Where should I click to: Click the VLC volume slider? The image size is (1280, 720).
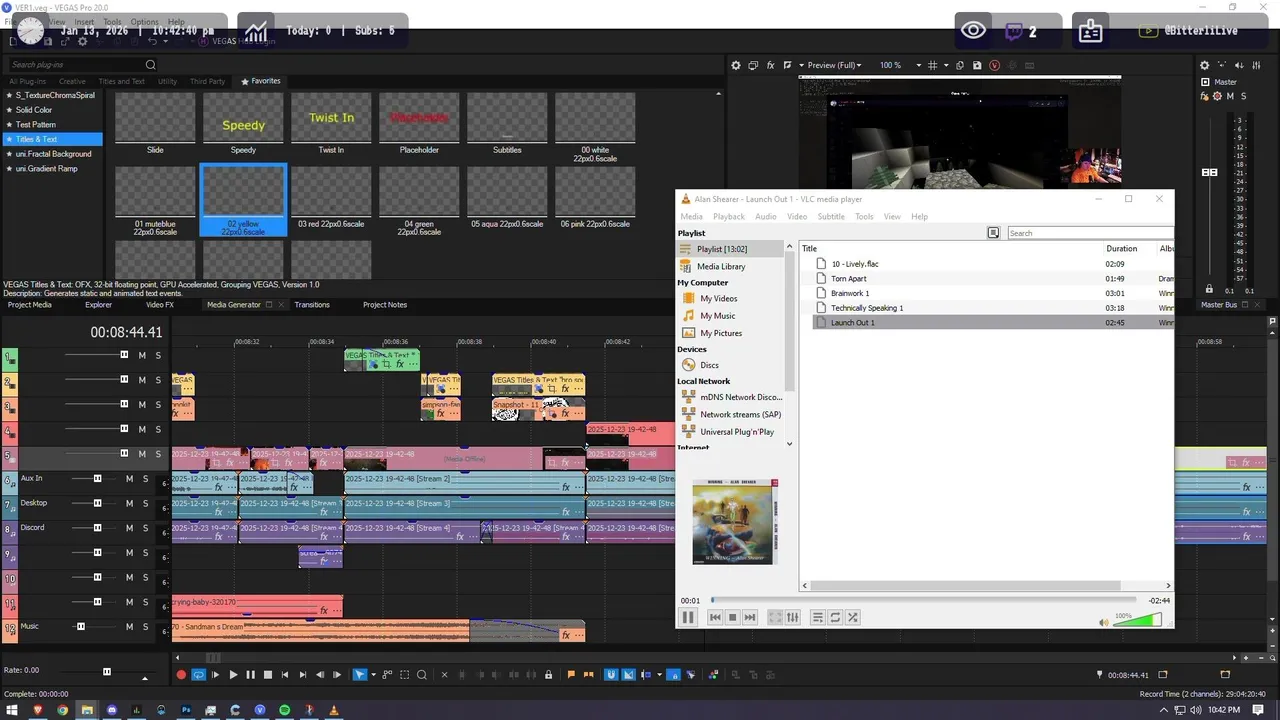point(1137,620)
